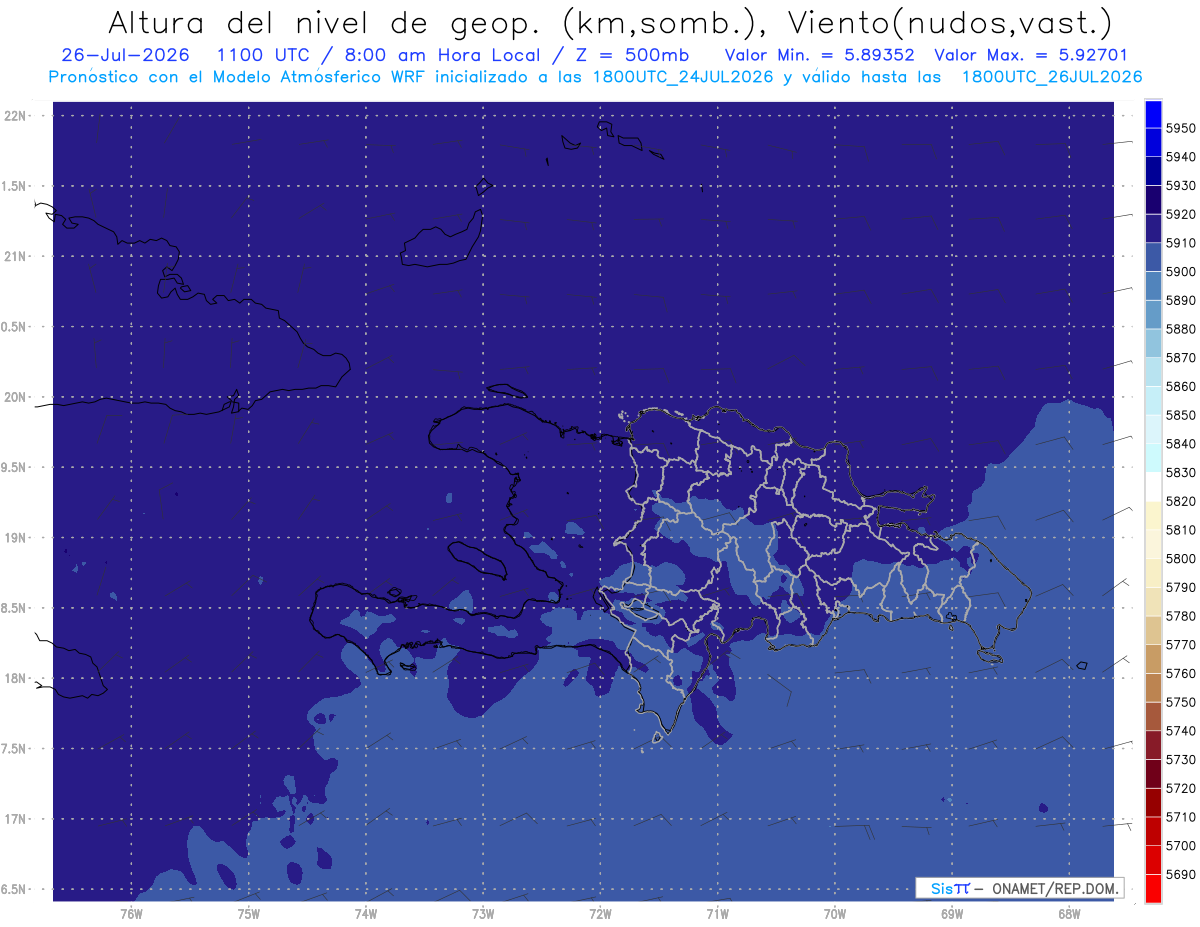Click the "5880" legend value
This screenshot has height=927, width=1200.
pos(1180,329)
